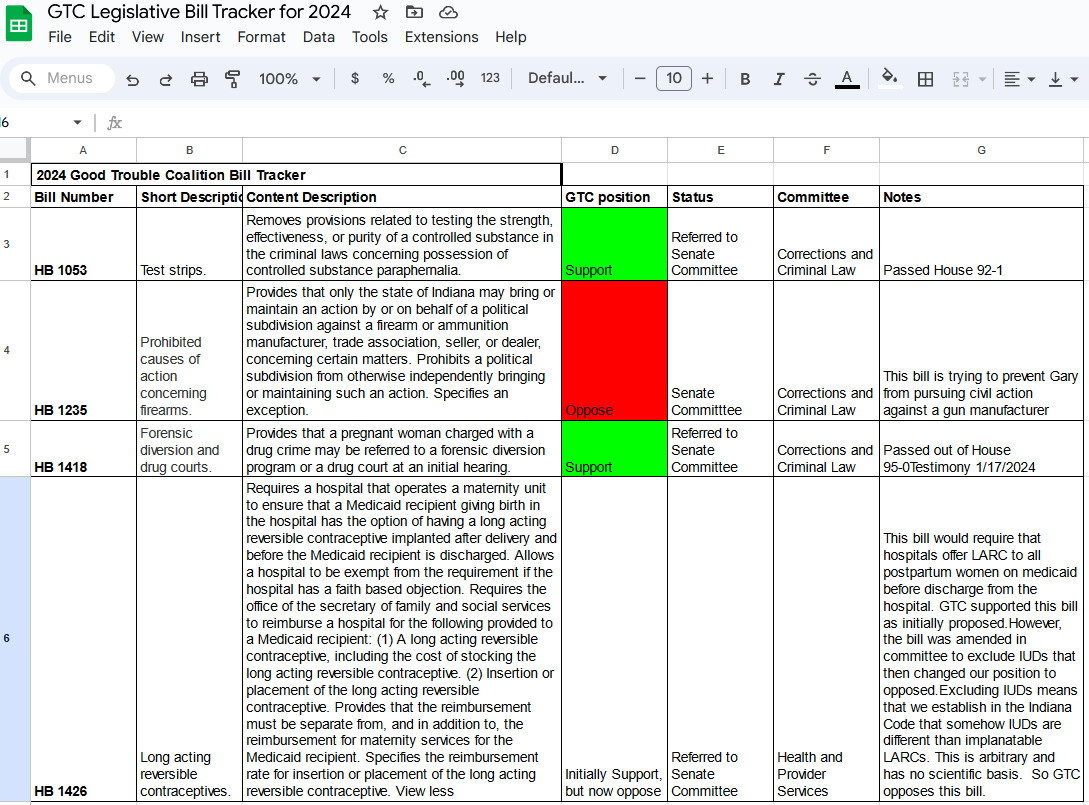The width and height of the screenshot is (1089, 805).
Task: Open the Extensions menu
Action: pyautogui.click(x=442, y=37)
